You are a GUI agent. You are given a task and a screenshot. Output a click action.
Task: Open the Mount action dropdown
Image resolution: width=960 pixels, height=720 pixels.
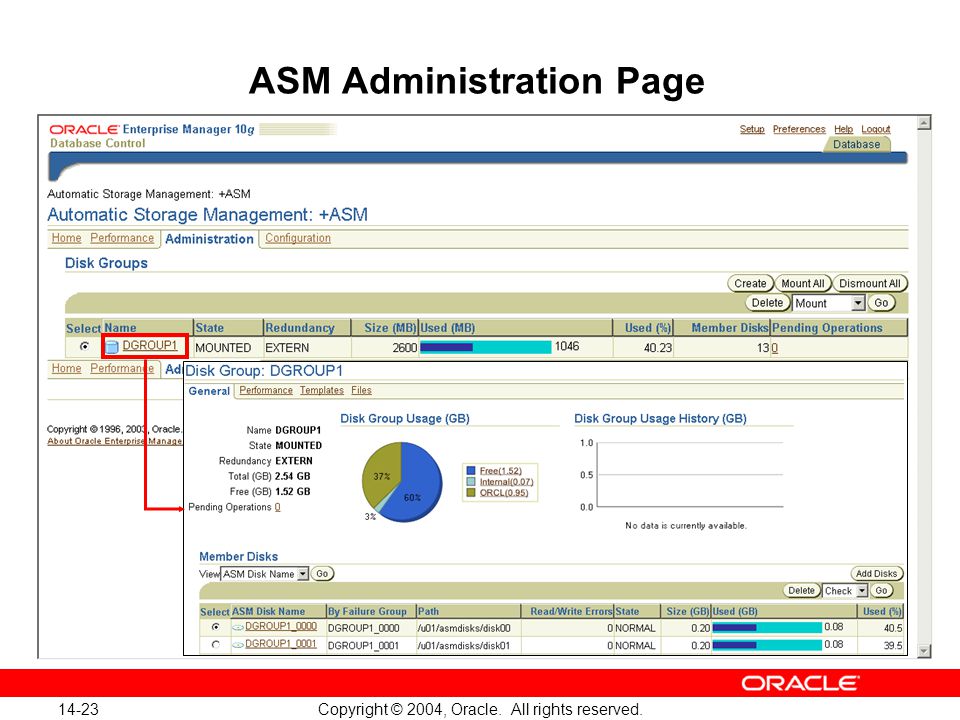[828, 303]
